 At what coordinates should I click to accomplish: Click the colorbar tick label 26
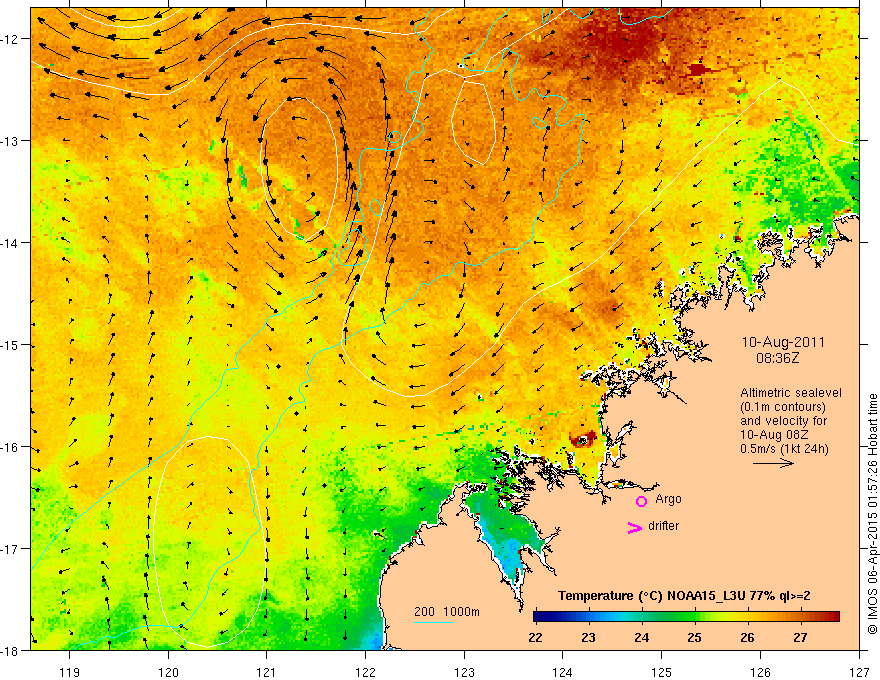point(747,637)
